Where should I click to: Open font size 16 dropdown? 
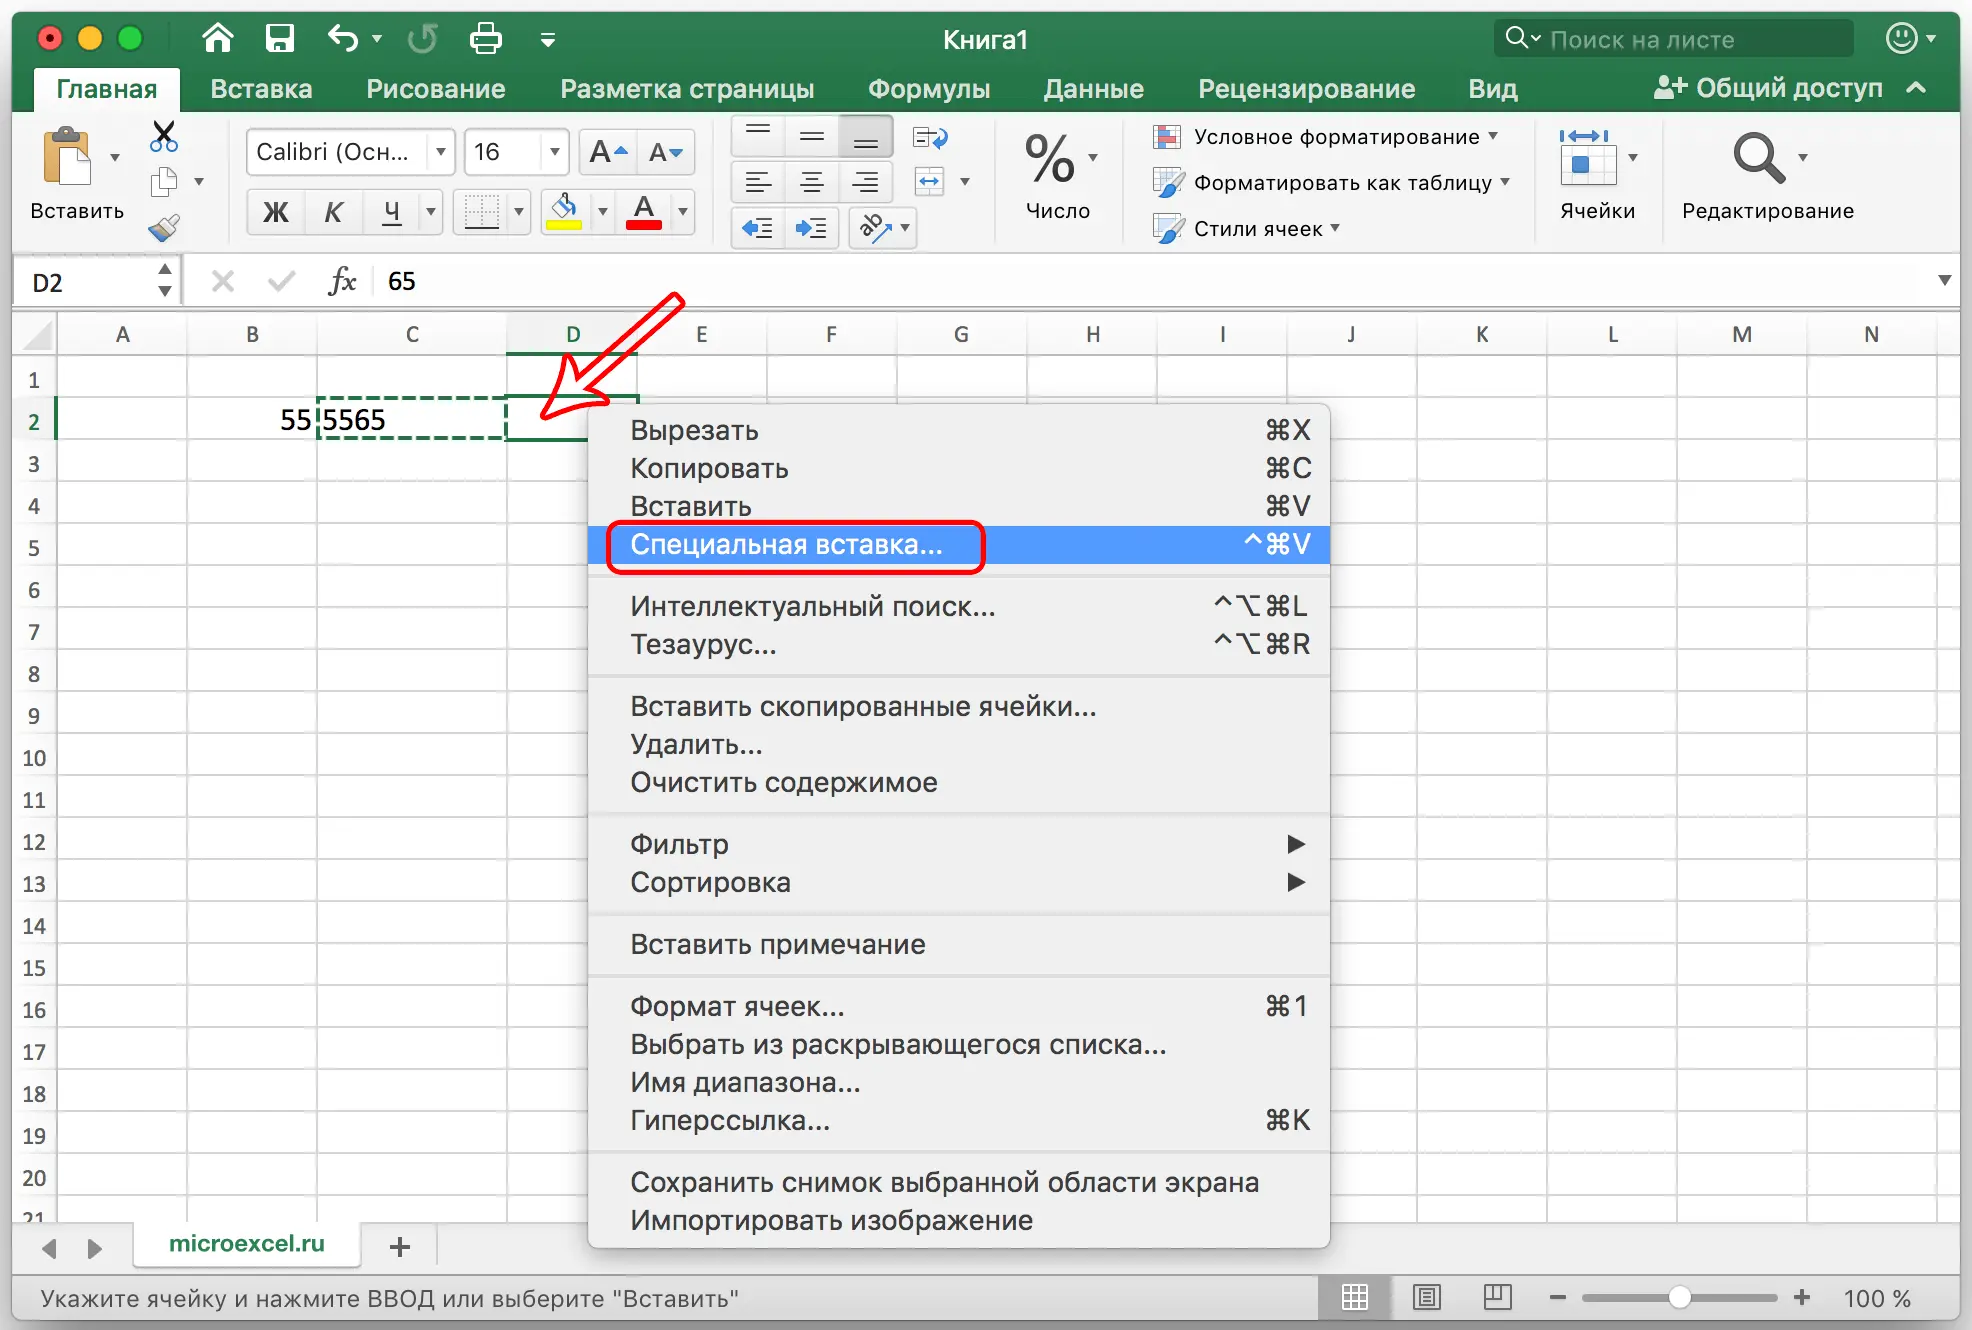554,152
